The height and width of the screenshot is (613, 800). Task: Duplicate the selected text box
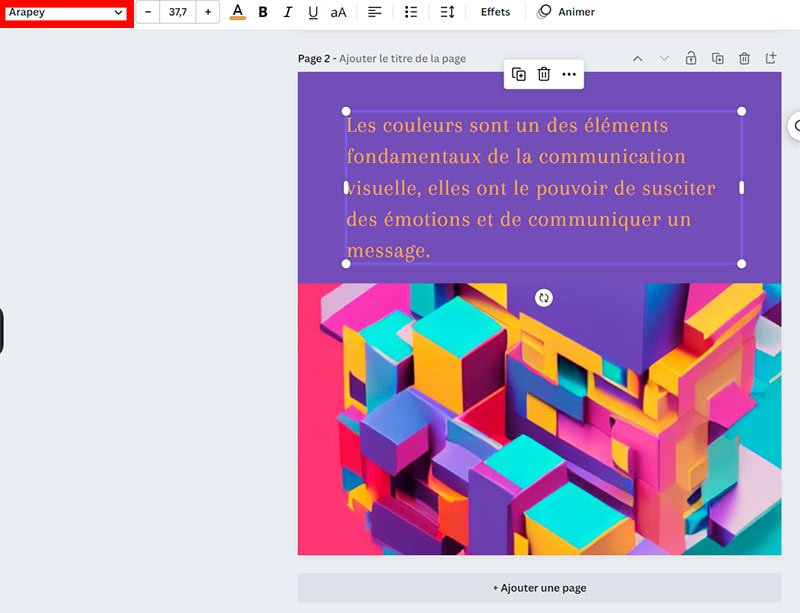click(x=518, y=74)
